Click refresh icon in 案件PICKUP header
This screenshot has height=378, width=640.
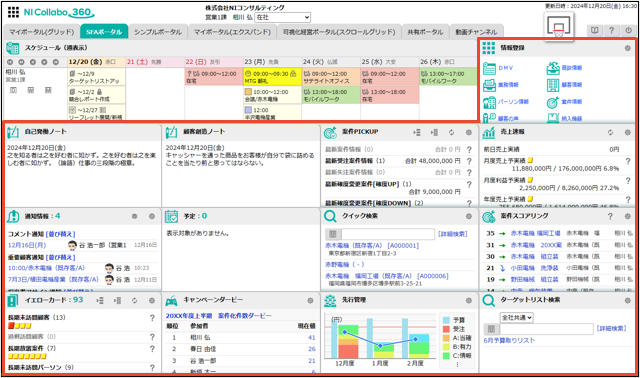click(x=451, y=132)
